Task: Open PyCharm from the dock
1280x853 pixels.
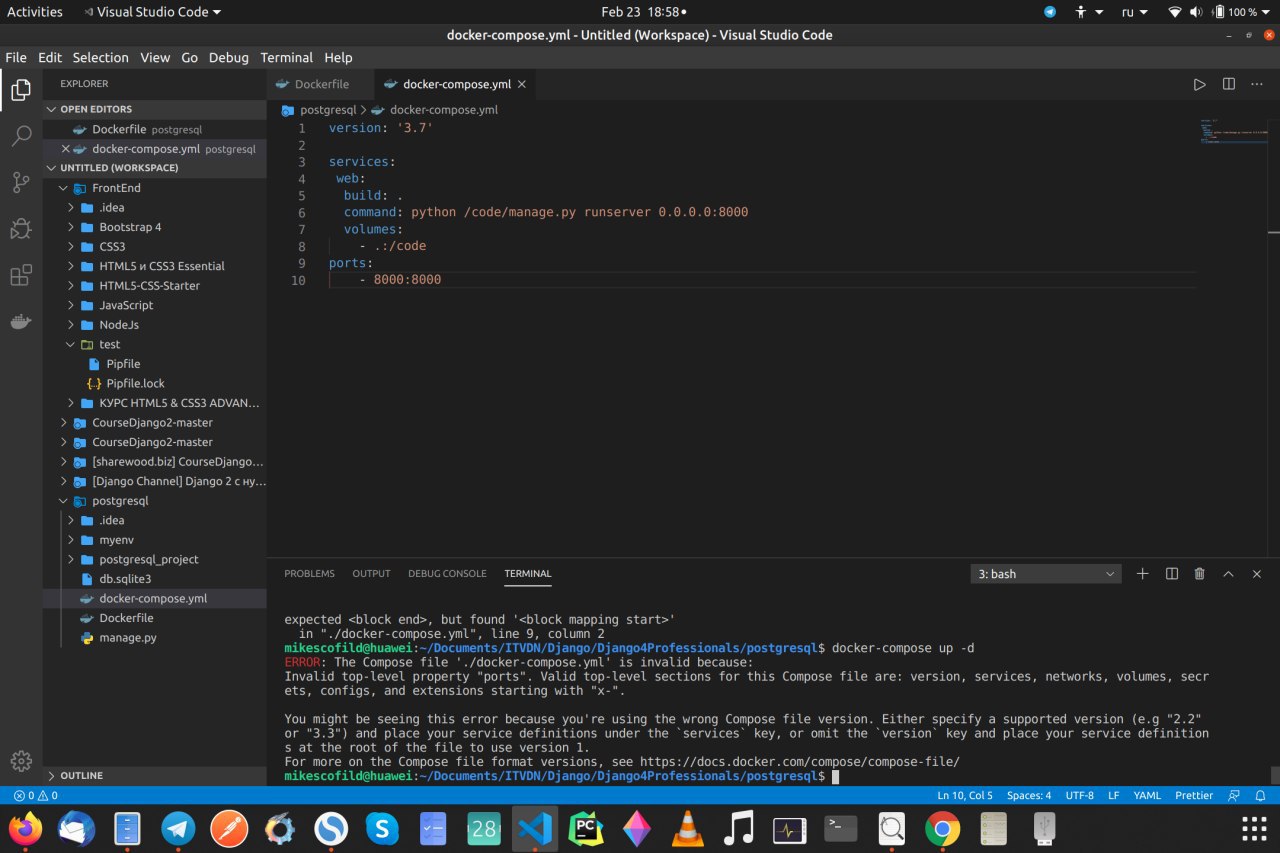Action: tap(585, 828)
